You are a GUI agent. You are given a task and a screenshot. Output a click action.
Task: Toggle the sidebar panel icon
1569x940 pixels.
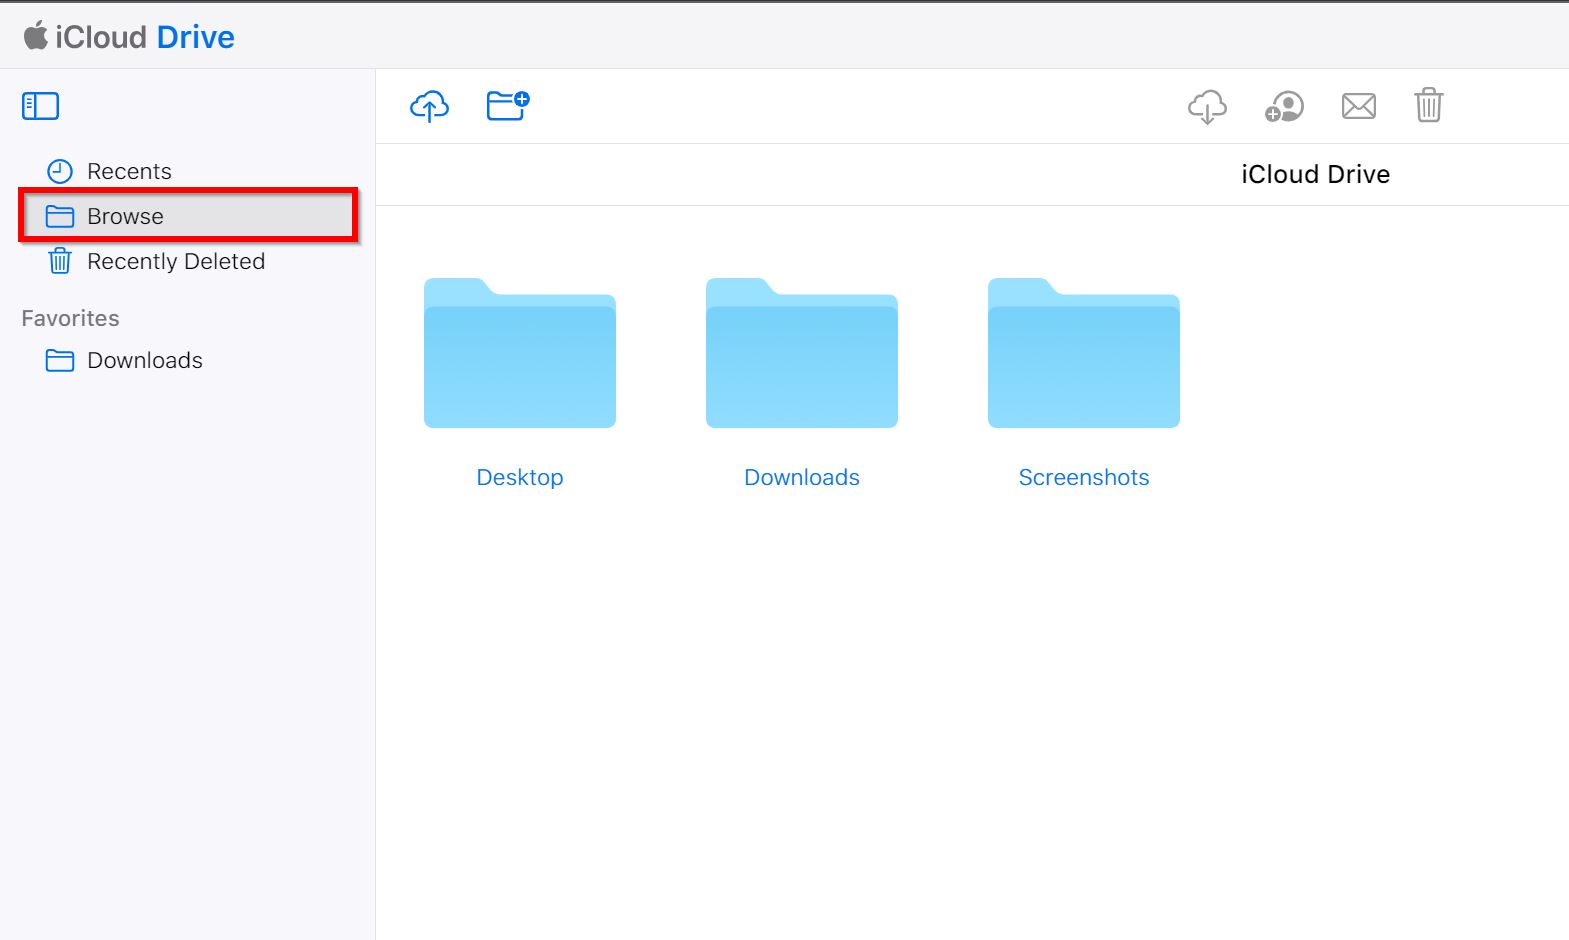point(40,106)
